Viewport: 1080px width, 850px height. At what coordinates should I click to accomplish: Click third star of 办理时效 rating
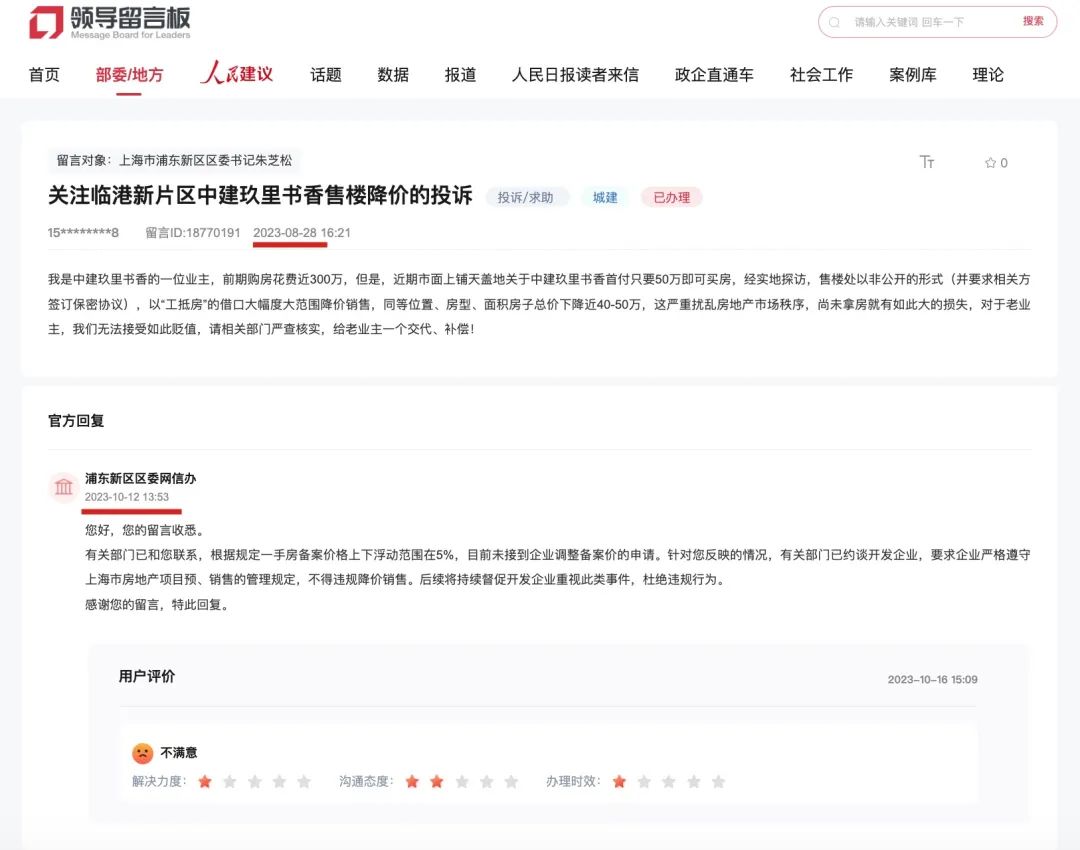(669, 781)
